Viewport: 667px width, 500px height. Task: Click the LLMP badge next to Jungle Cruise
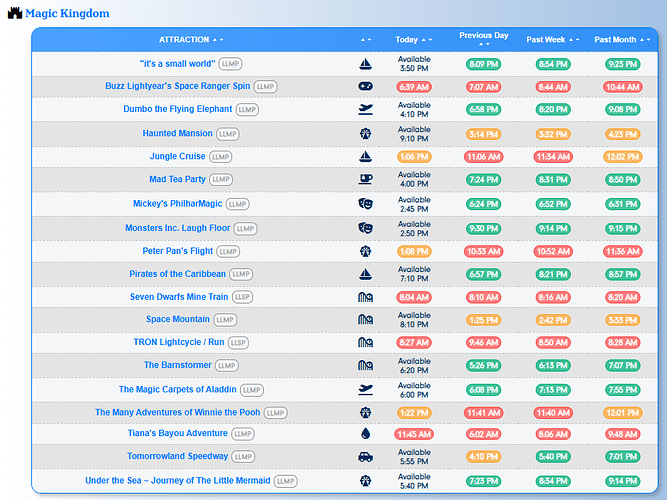click(x=221, y=157)
